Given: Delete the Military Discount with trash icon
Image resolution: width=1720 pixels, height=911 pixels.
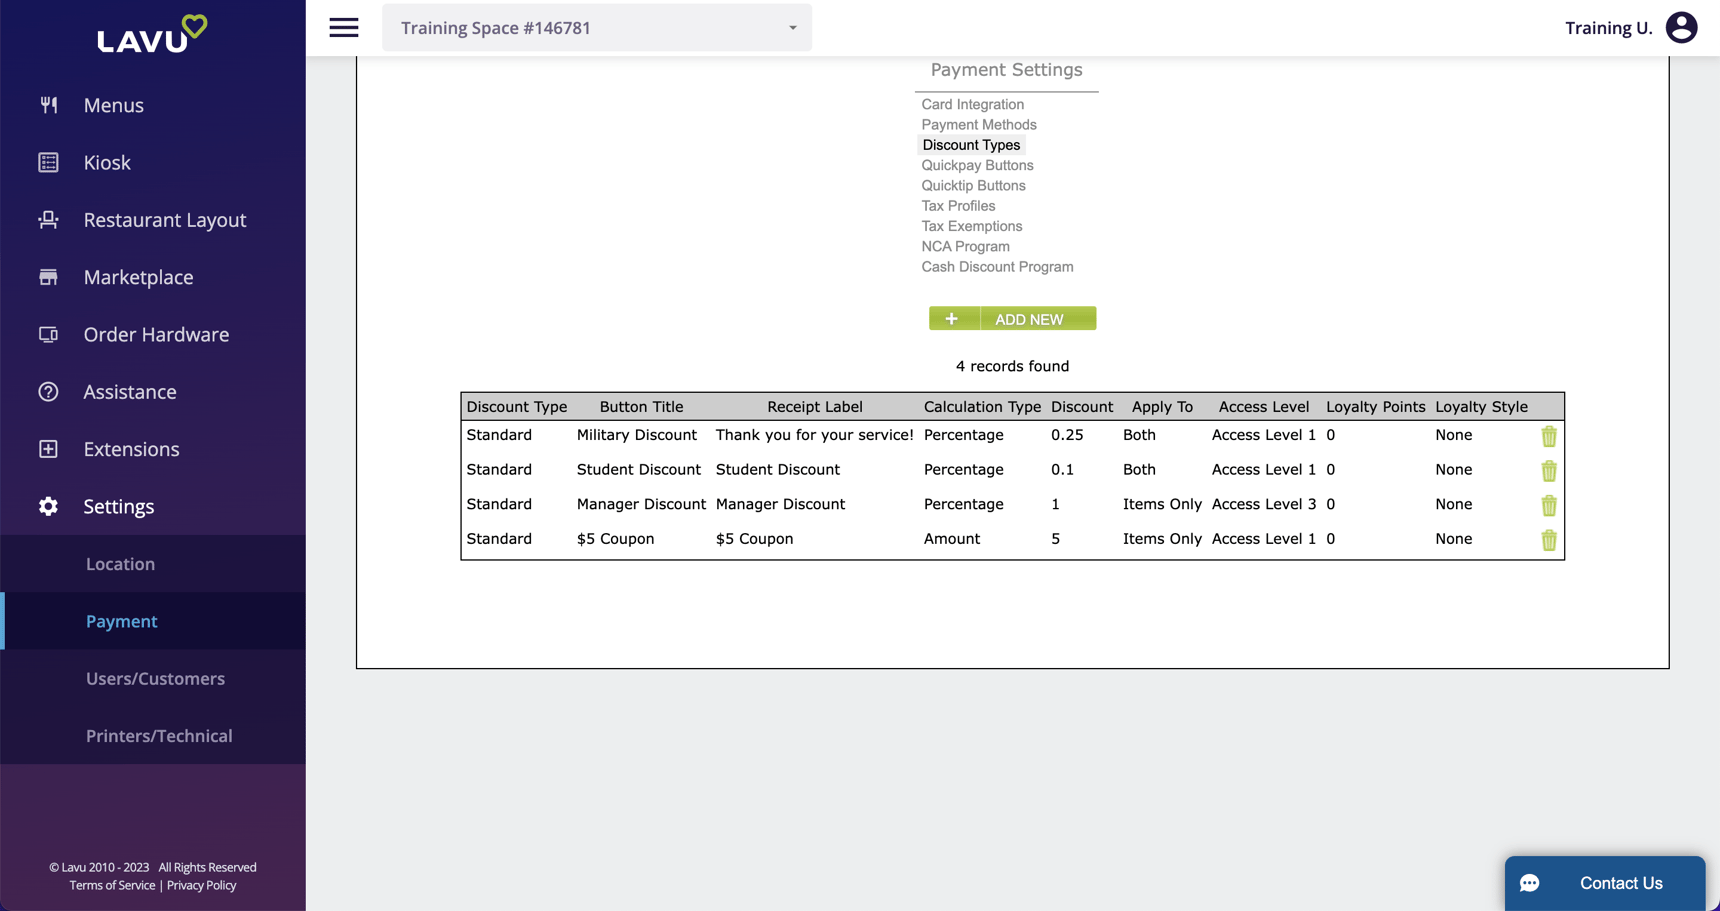Looking at the screenshot, I should point(1548,436).
